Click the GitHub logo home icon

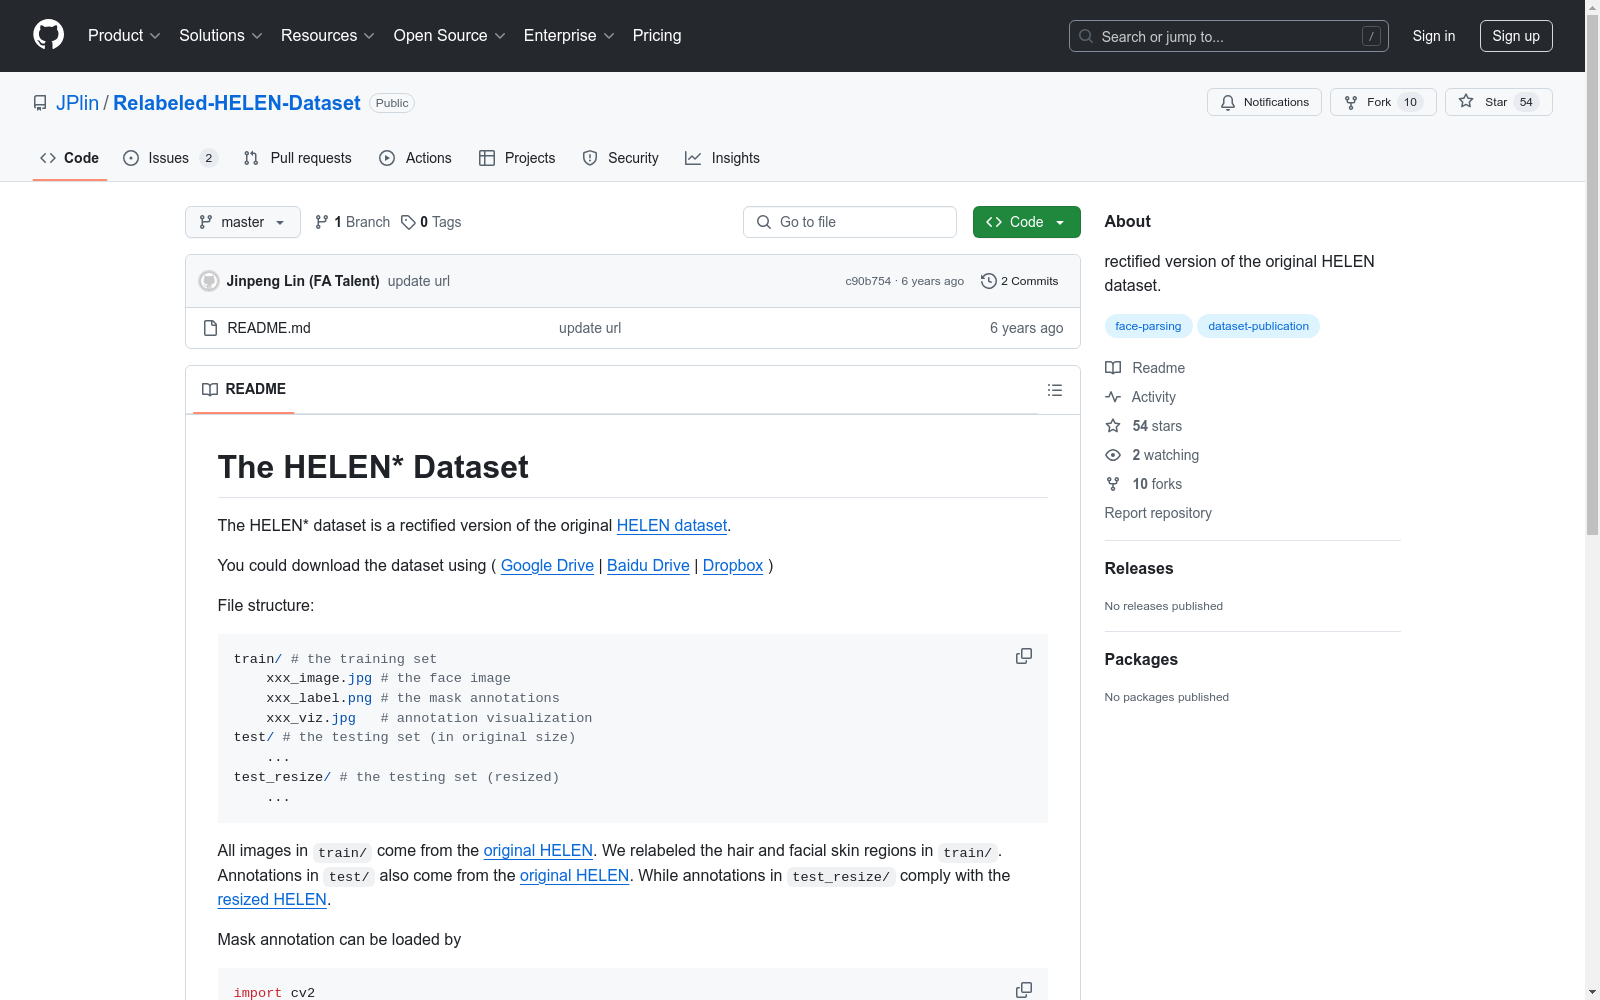[48, 35]
